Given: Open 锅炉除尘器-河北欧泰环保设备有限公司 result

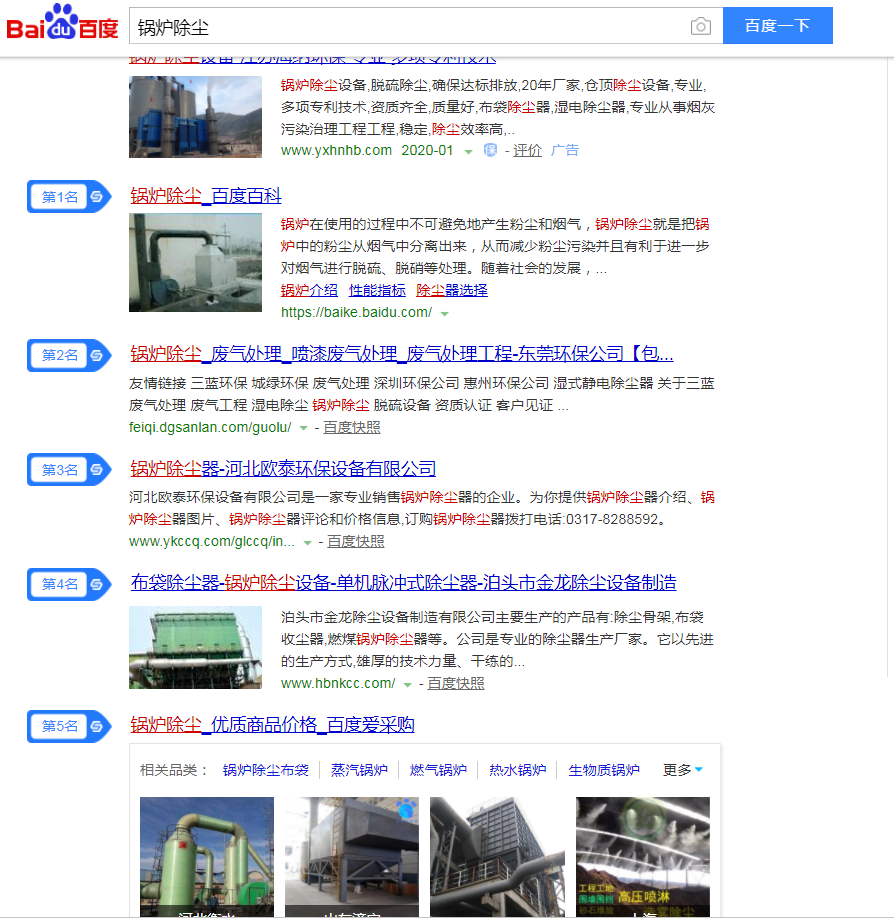Looking at the screenshot, I should pyautogui.click(x=283, y=468).
